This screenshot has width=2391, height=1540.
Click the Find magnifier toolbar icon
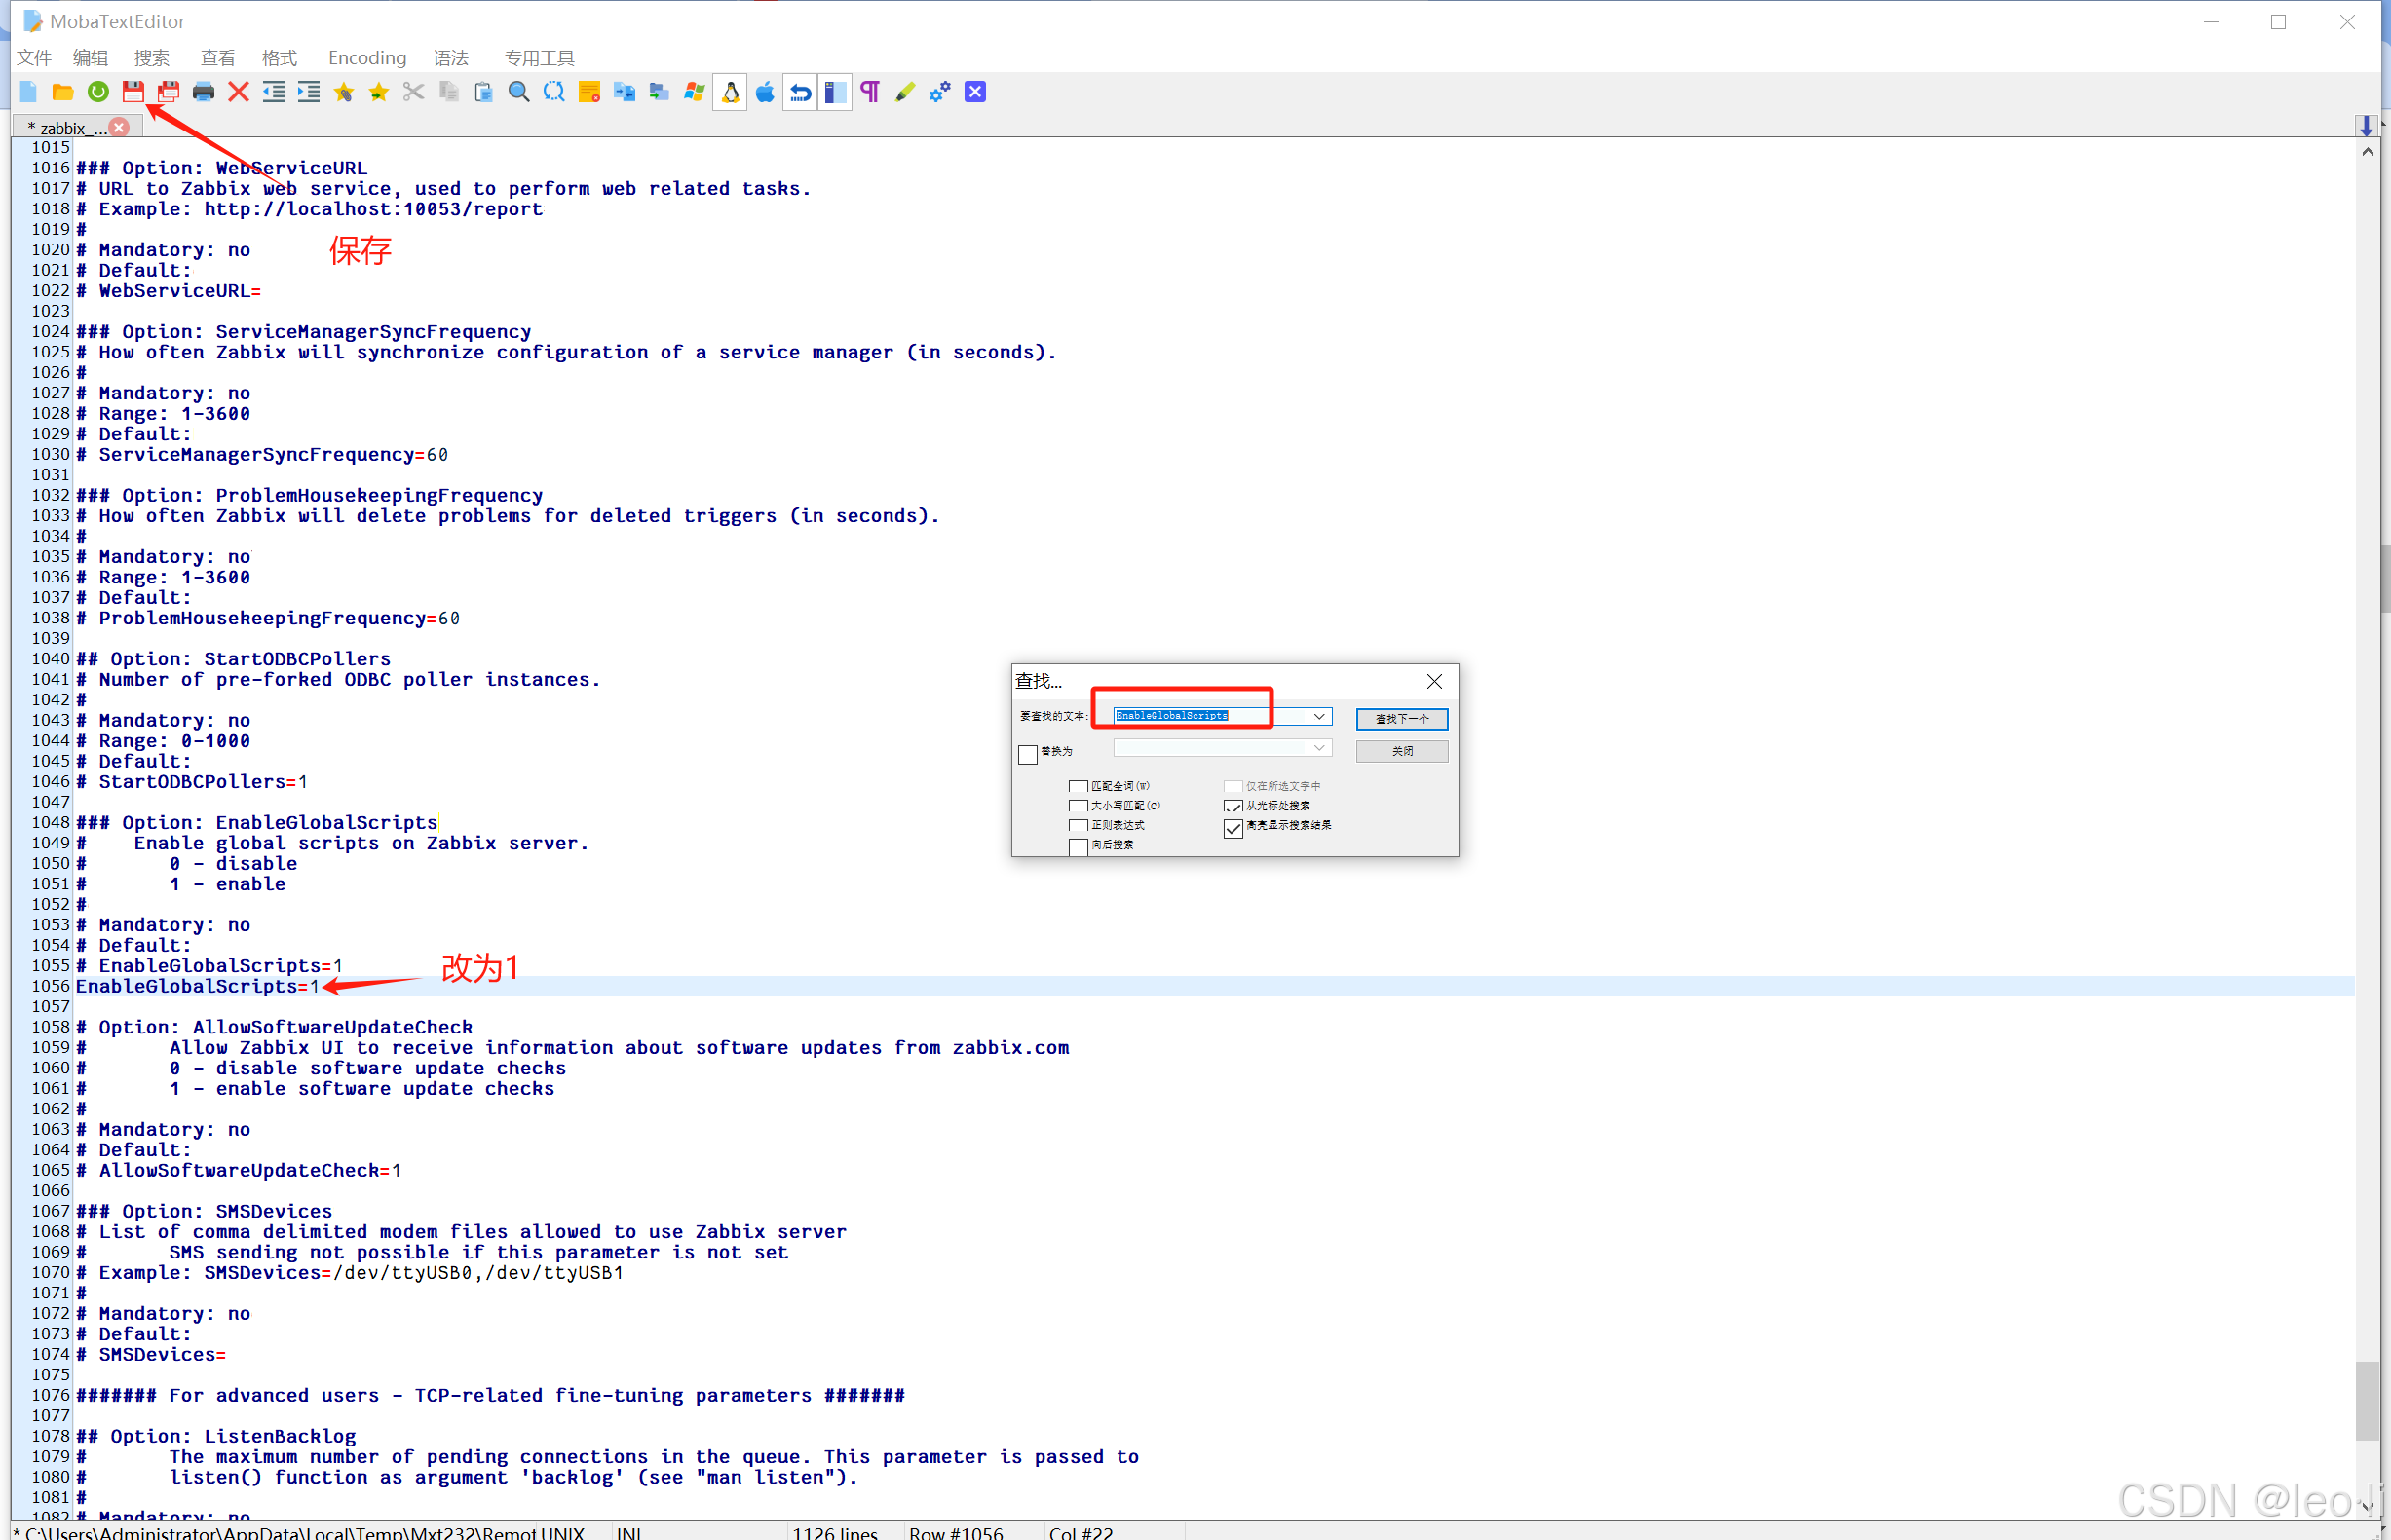[519, 92]
